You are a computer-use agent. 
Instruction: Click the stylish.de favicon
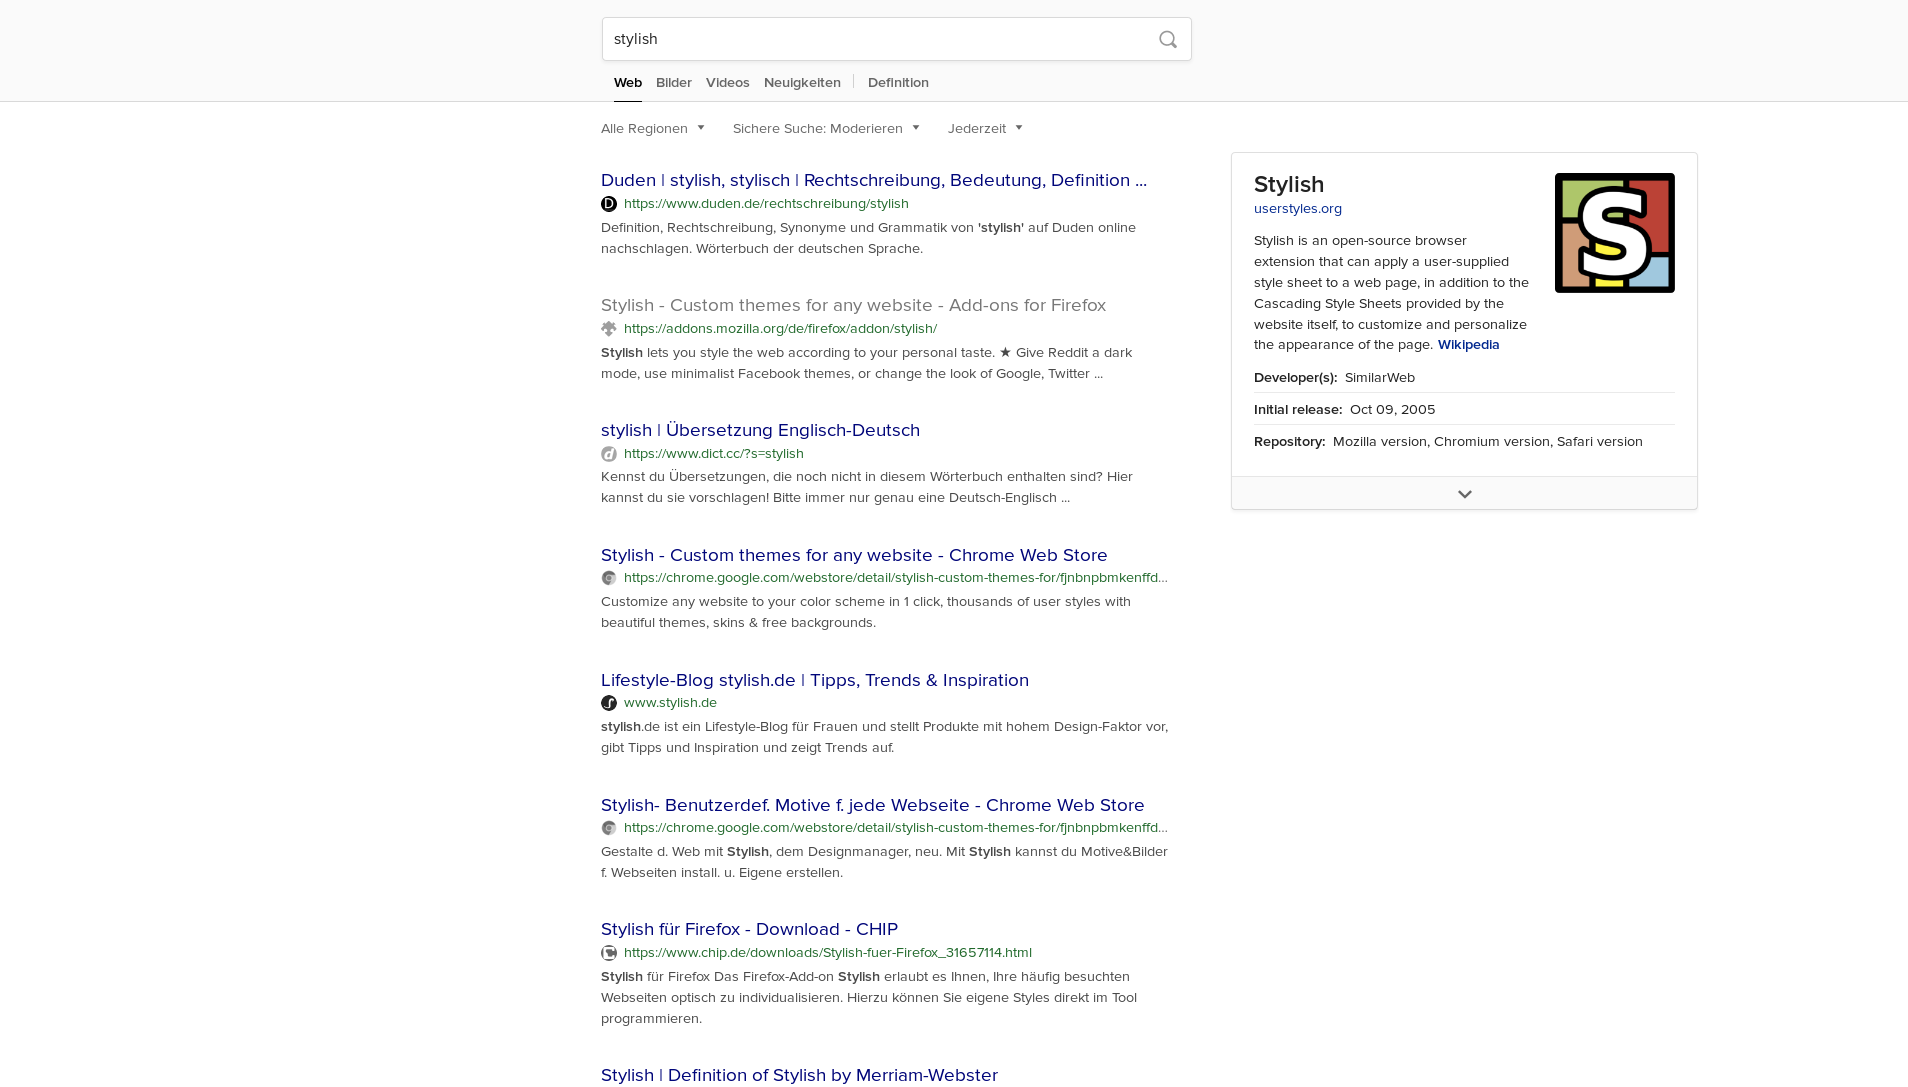pyautogui.click(x=609, y=703)
